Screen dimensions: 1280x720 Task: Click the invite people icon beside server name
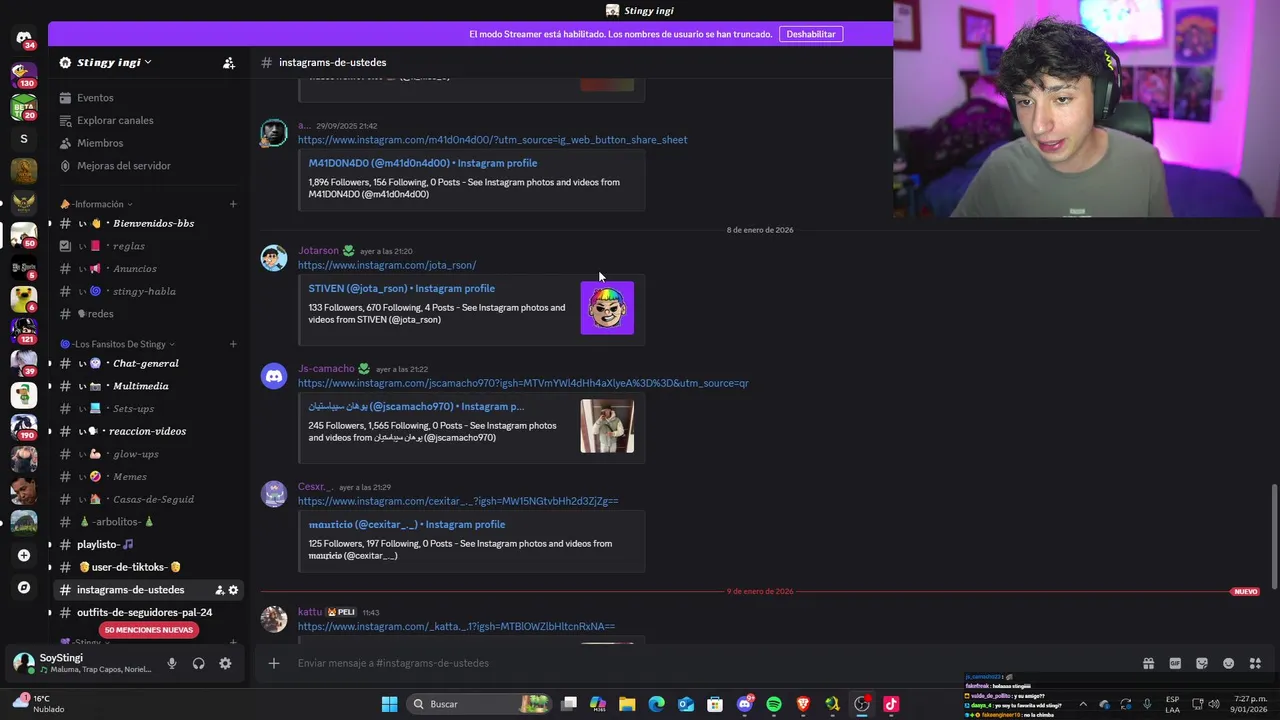click(x=229, y=62)
